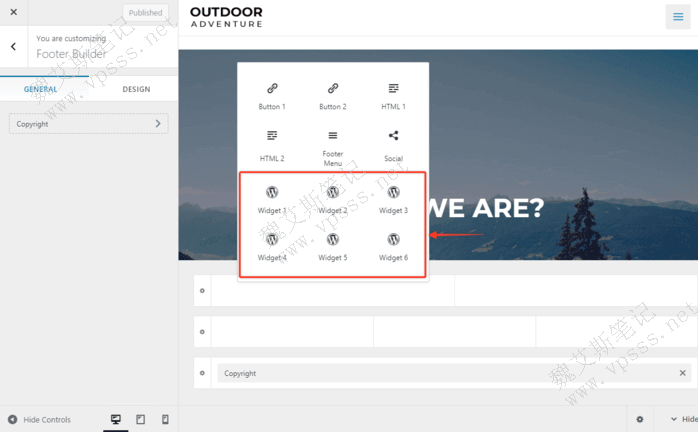Click the middle column of the second footer row

[x=455, y=332]
